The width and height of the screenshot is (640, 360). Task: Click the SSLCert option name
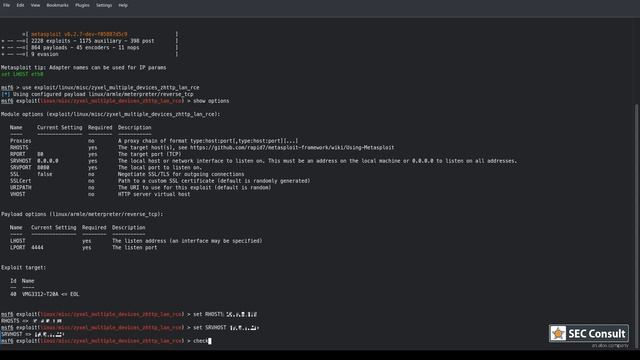coord(20,181)
